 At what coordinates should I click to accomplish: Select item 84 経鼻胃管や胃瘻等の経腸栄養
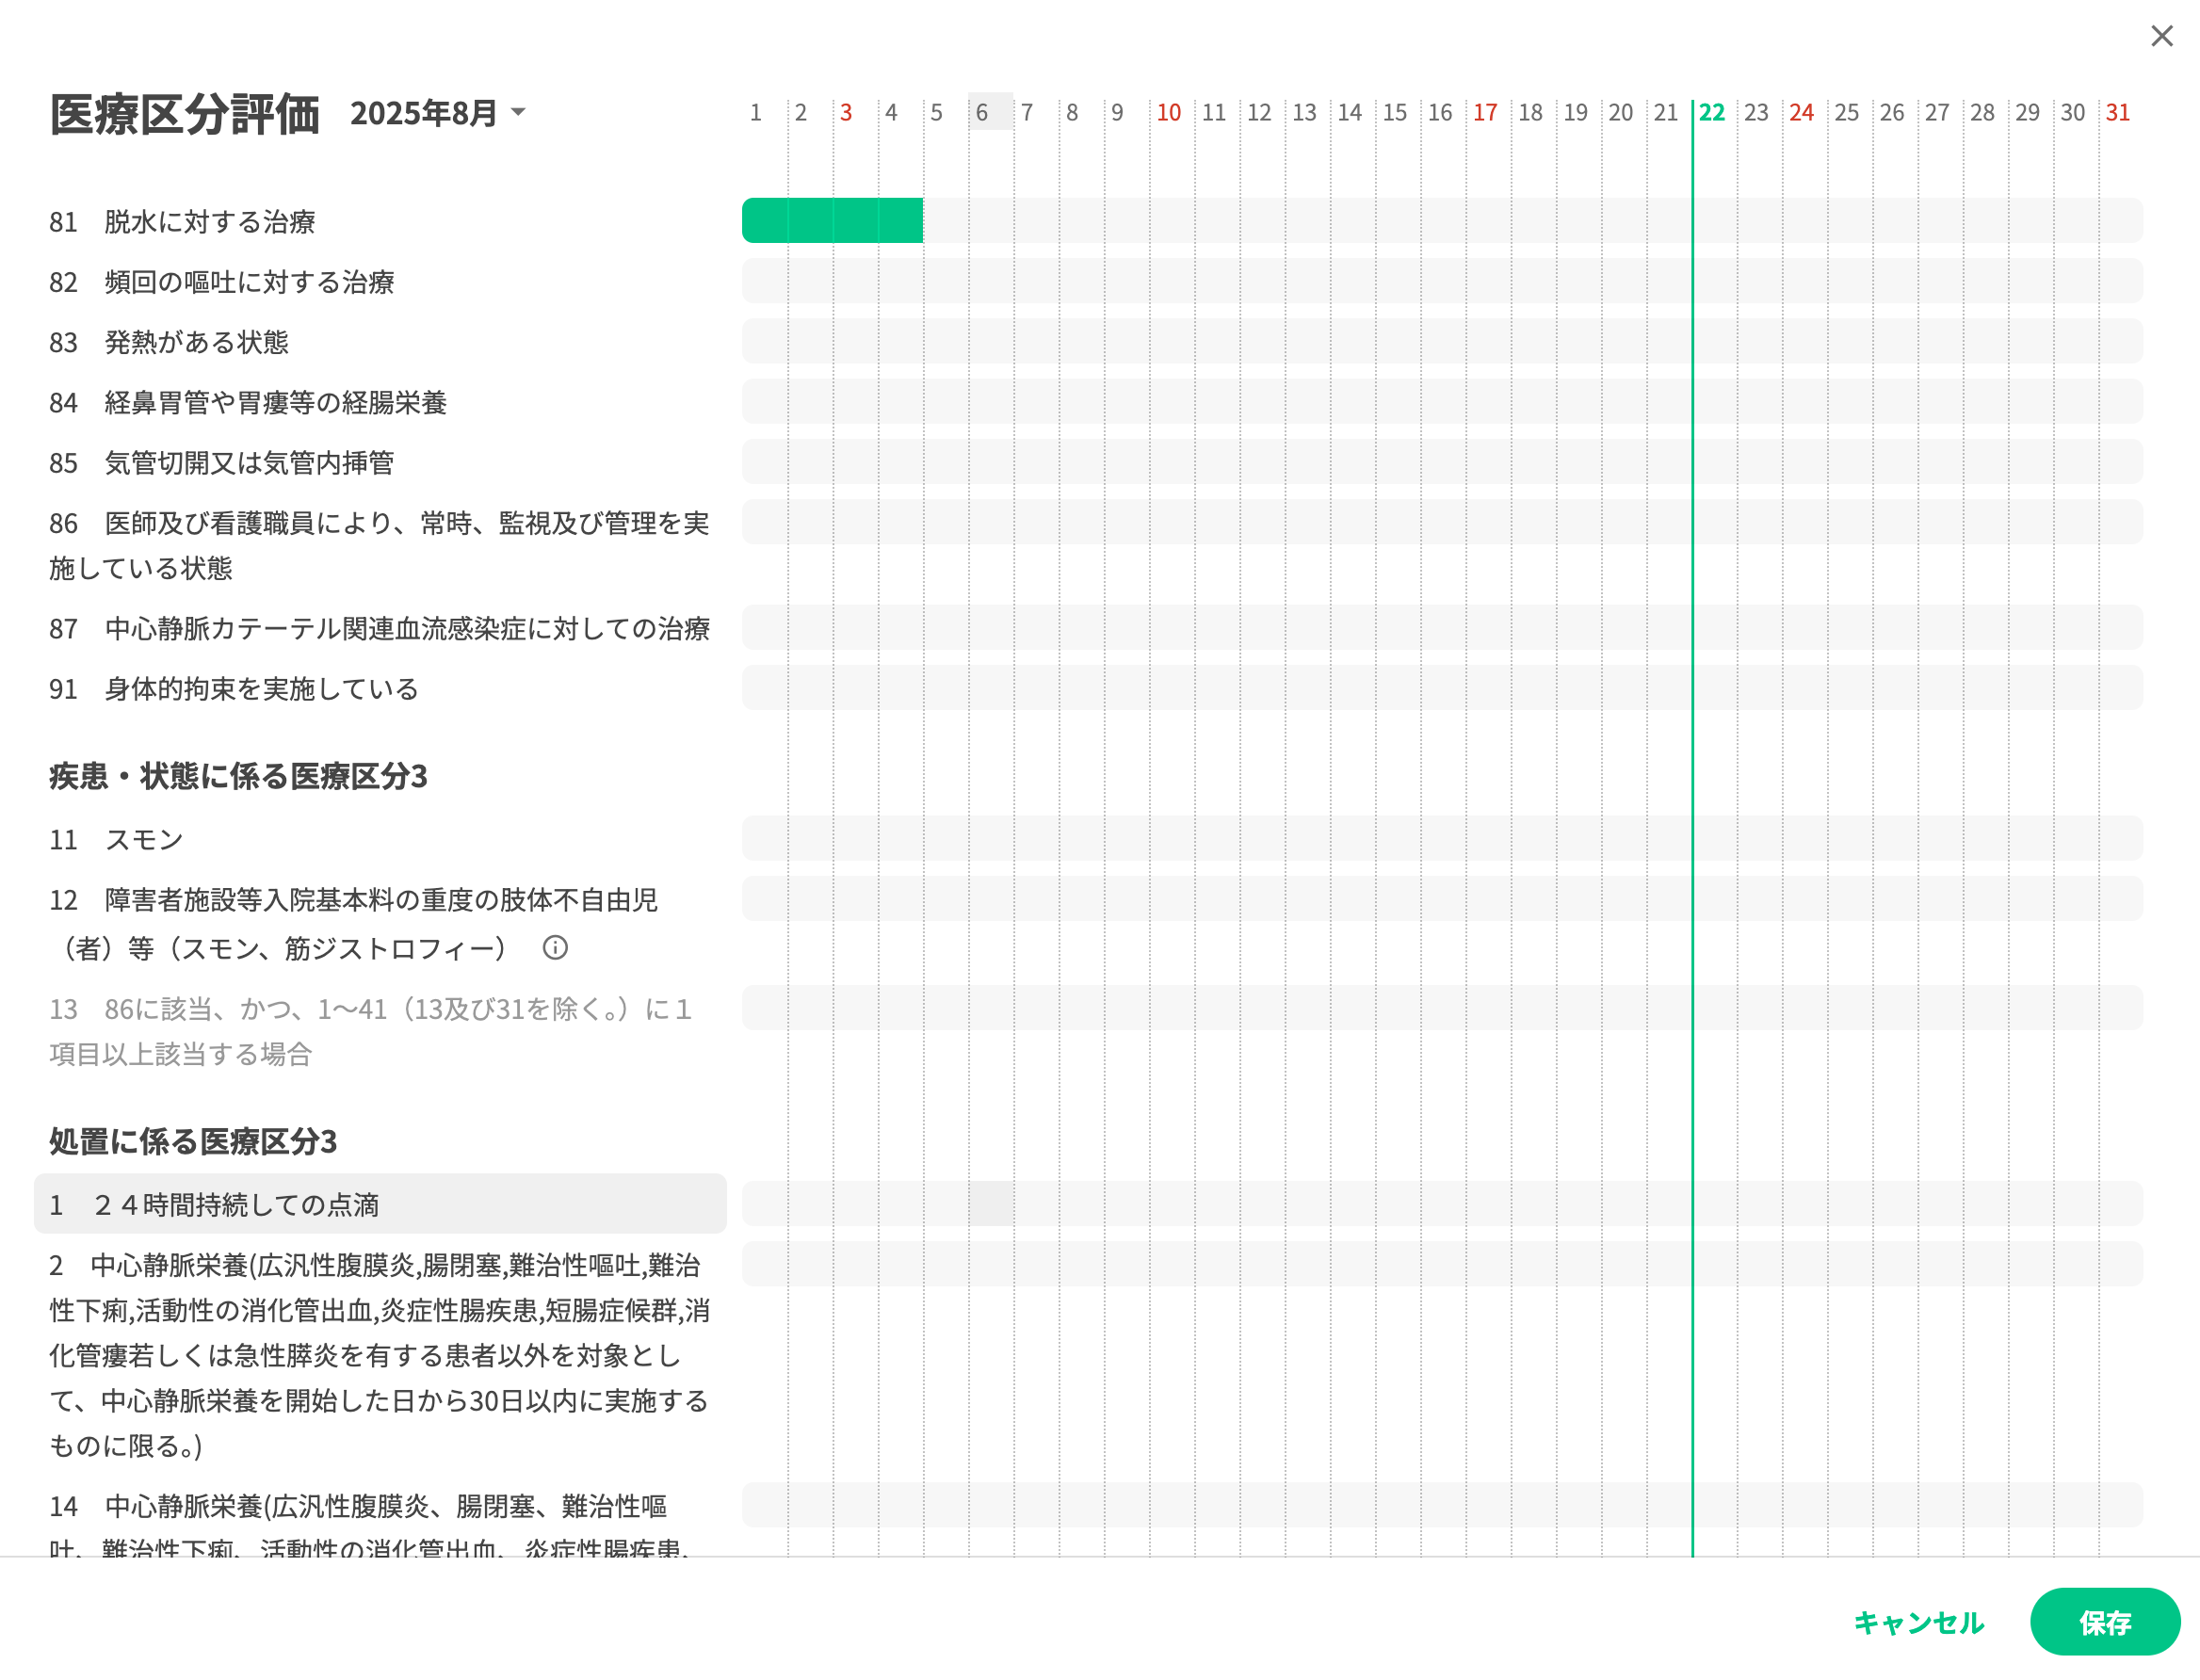click(x=248, y=402)
